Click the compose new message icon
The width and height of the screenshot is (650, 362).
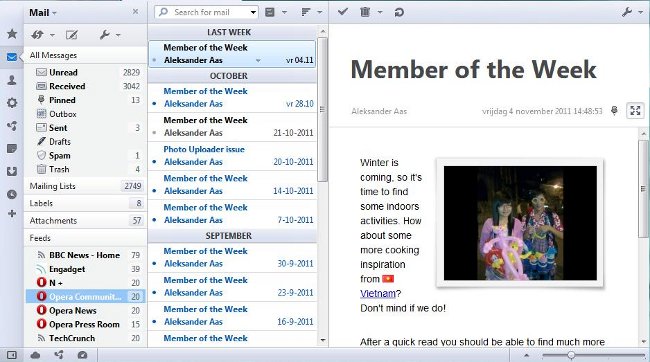pos(72,35)
